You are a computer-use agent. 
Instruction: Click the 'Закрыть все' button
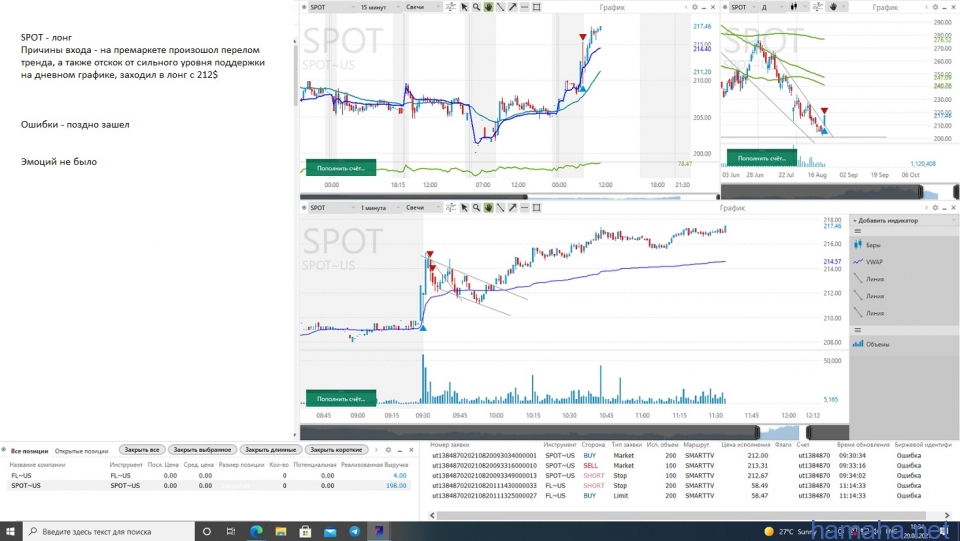pos(141,450)
